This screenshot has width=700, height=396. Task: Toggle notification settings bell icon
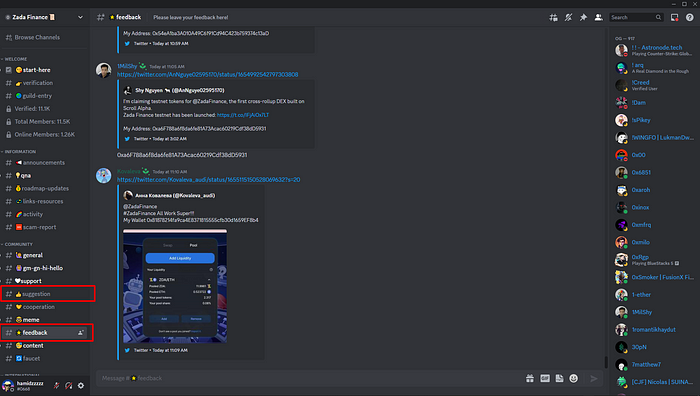568,17
